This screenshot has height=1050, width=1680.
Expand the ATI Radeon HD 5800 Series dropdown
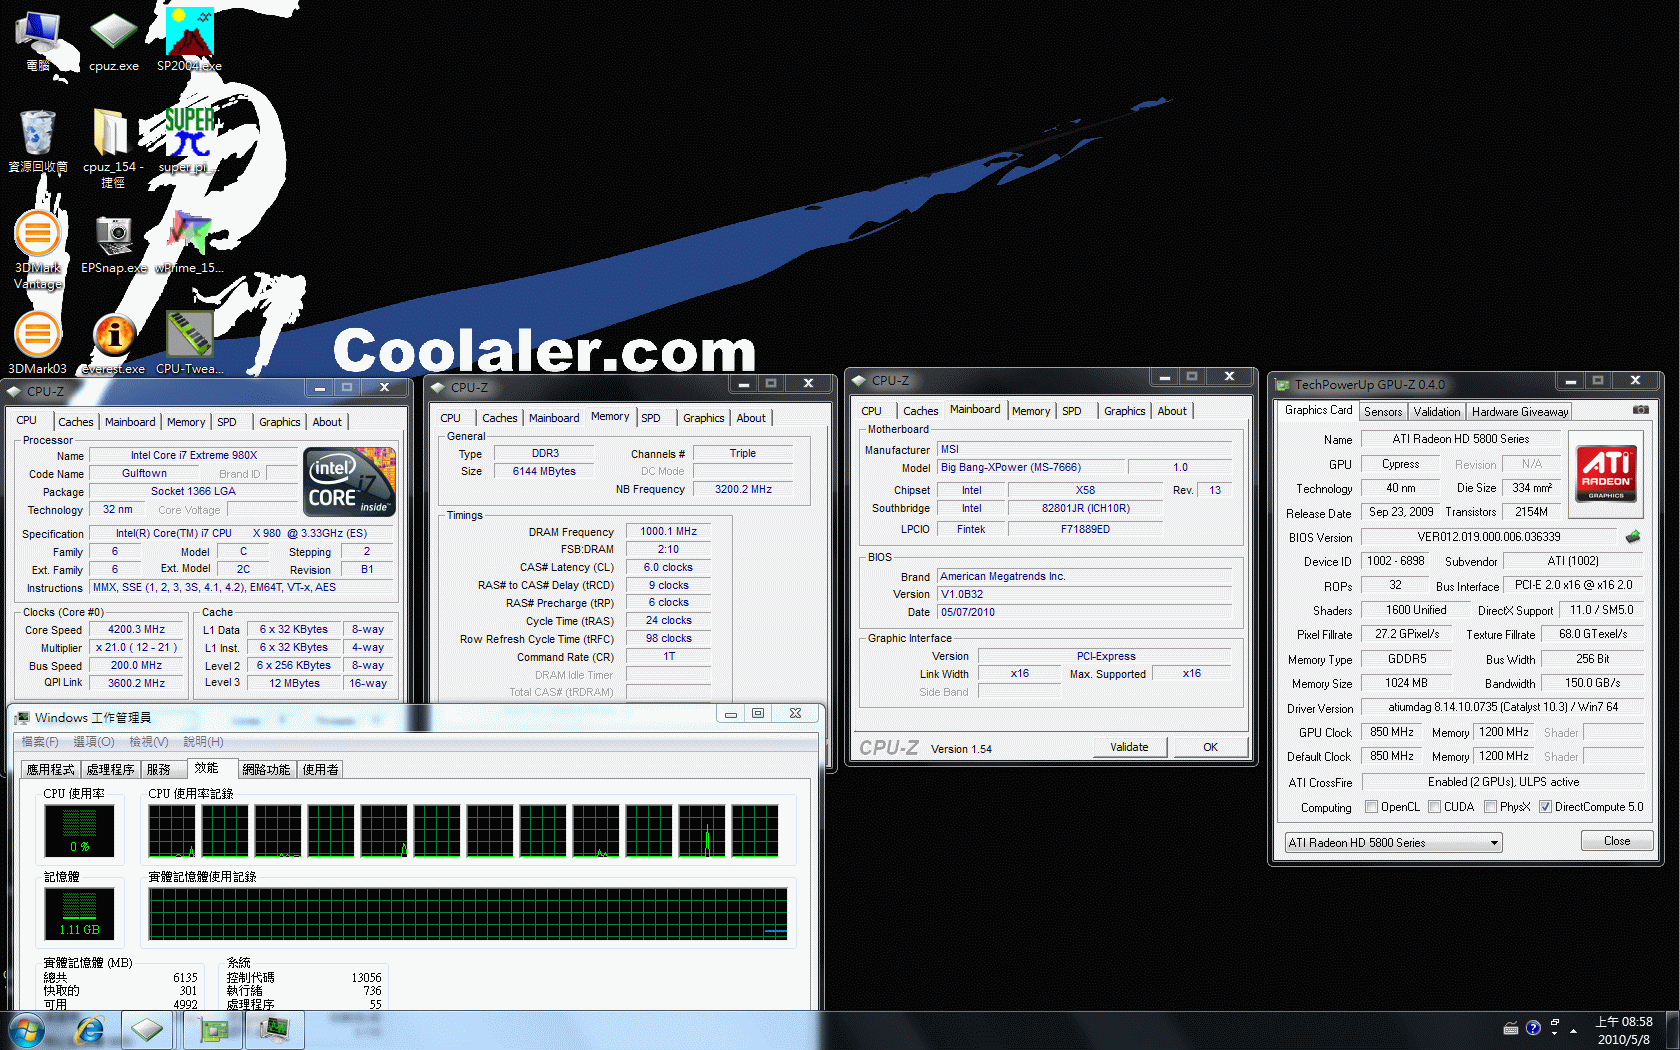tap(1394, 843)
